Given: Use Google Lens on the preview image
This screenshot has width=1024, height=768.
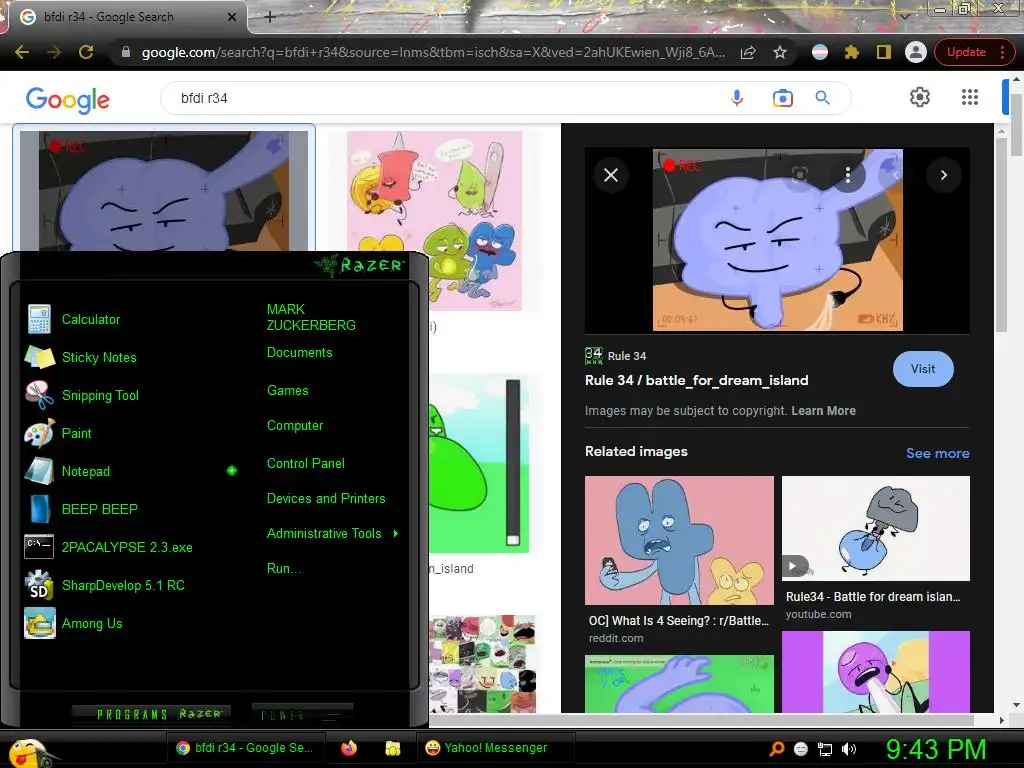Looking at the screenshot, I should tap(800, 174).
